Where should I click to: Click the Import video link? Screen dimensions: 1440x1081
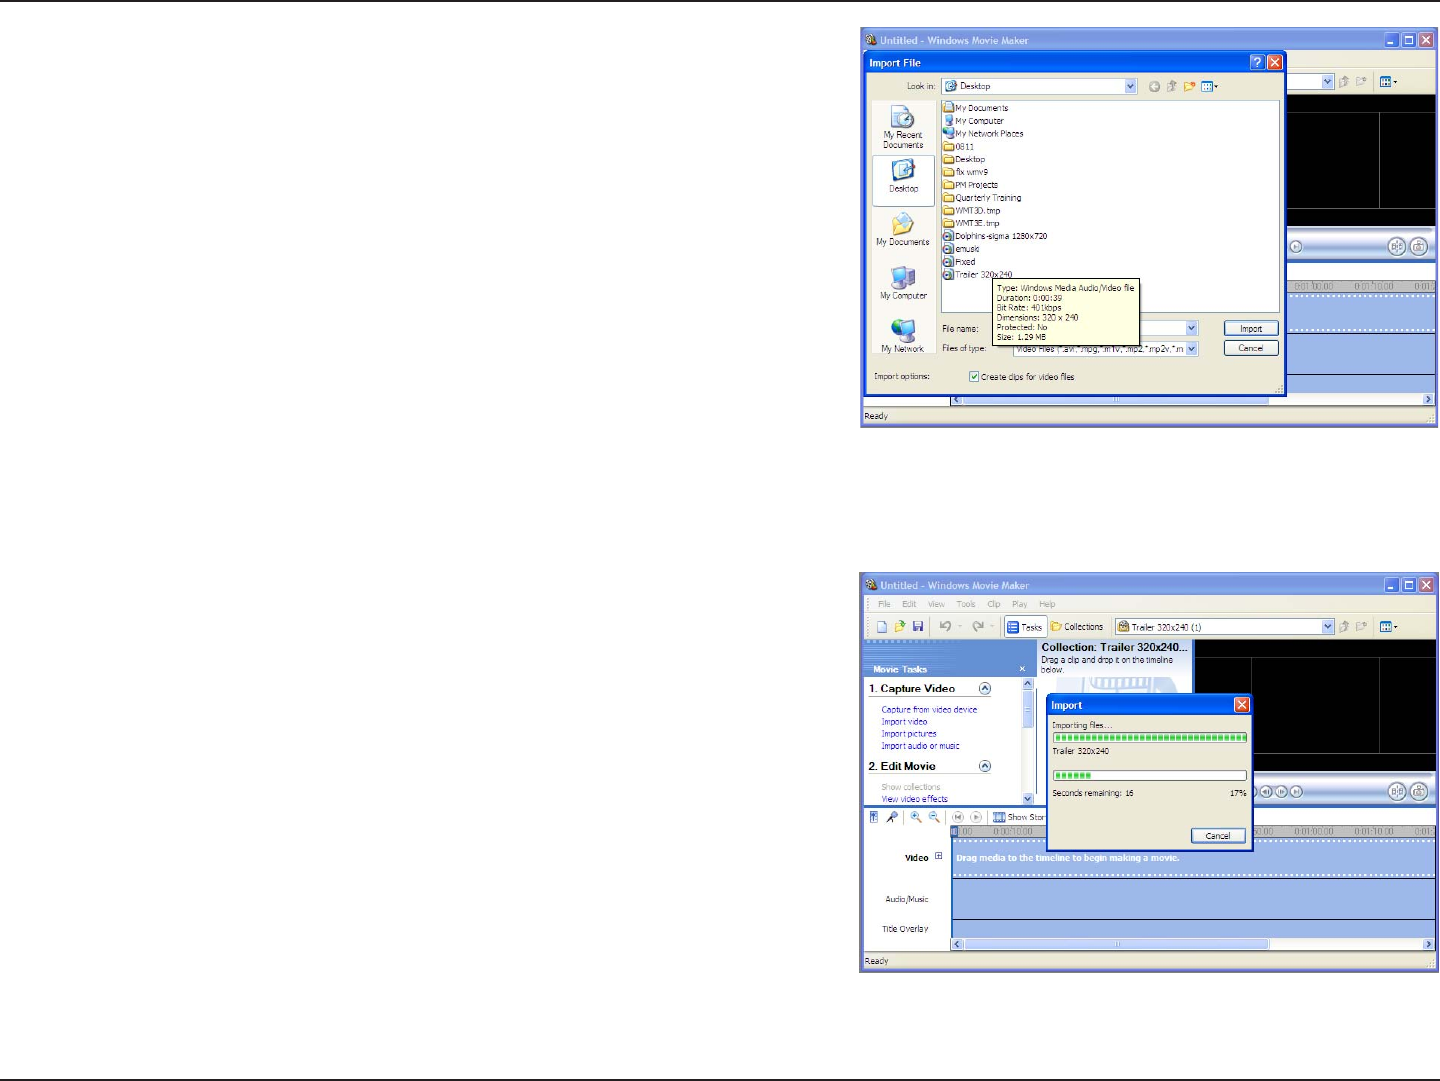tap(904, 722)
